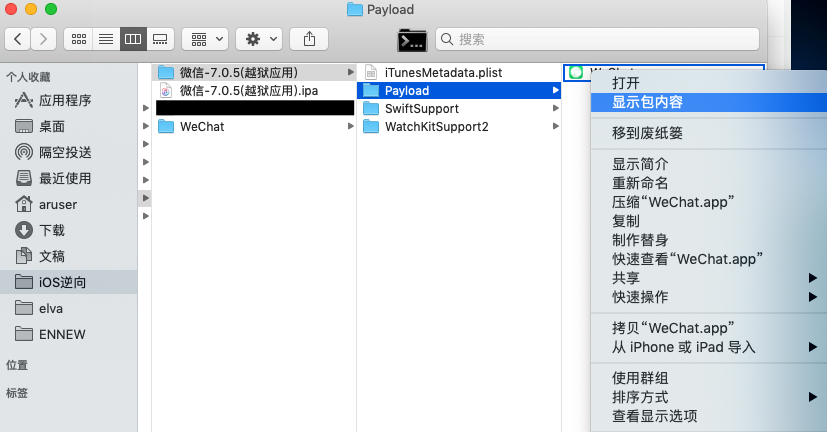827x432 pixels.
Task: Switch Finder to list view
Action: tap(106, 39)
